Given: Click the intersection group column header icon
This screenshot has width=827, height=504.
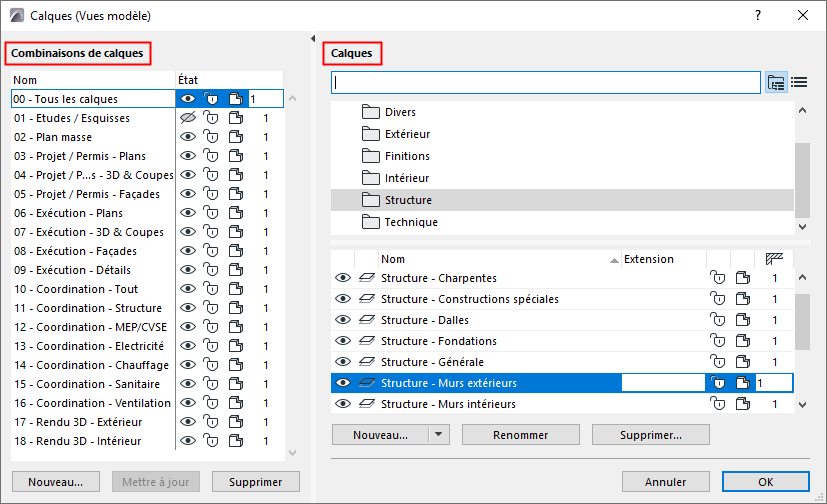Looking at the screenshot, I should (774, 259).
